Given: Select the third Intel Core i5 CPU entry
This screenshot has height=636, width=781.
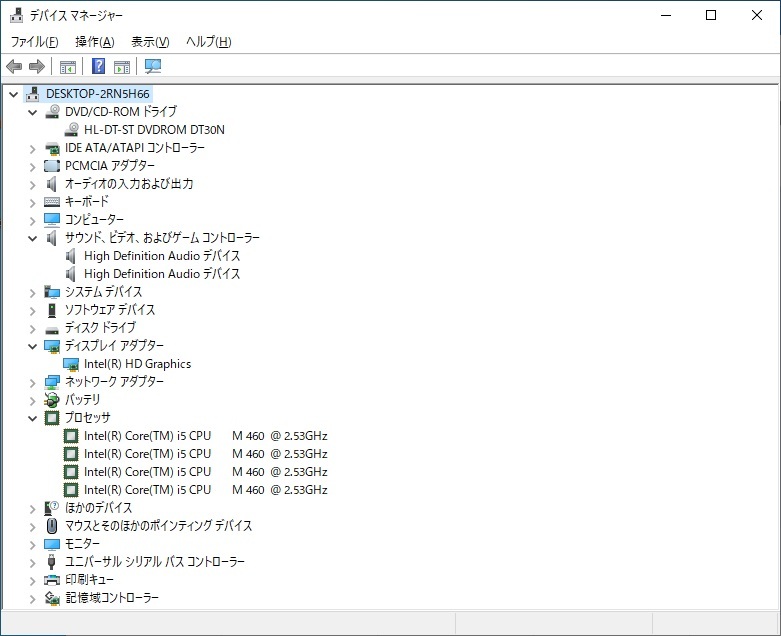Looking at the screenshot, I should 206,472.
